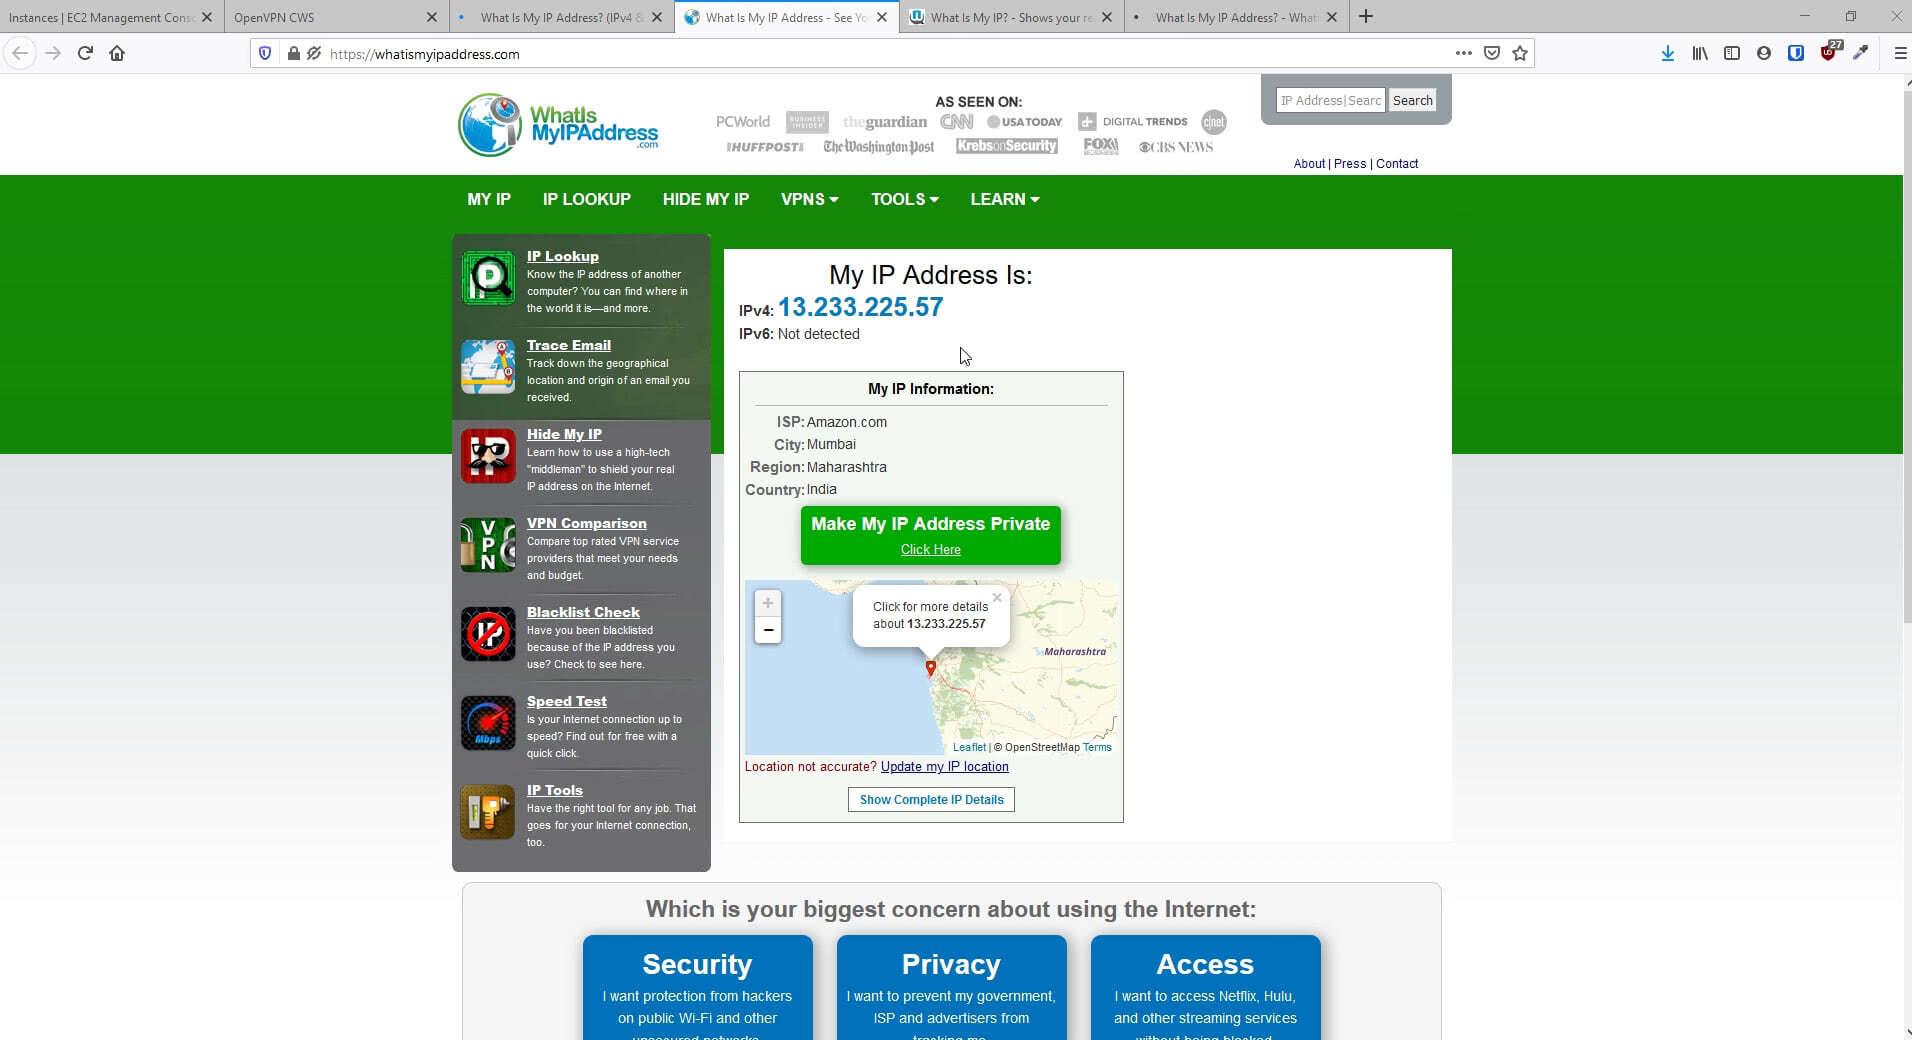Viewport: 1912px width, 1040px height.
Task: Toggle Enhanced Tracking Protection shield
Action: click(x=262, y=53)
